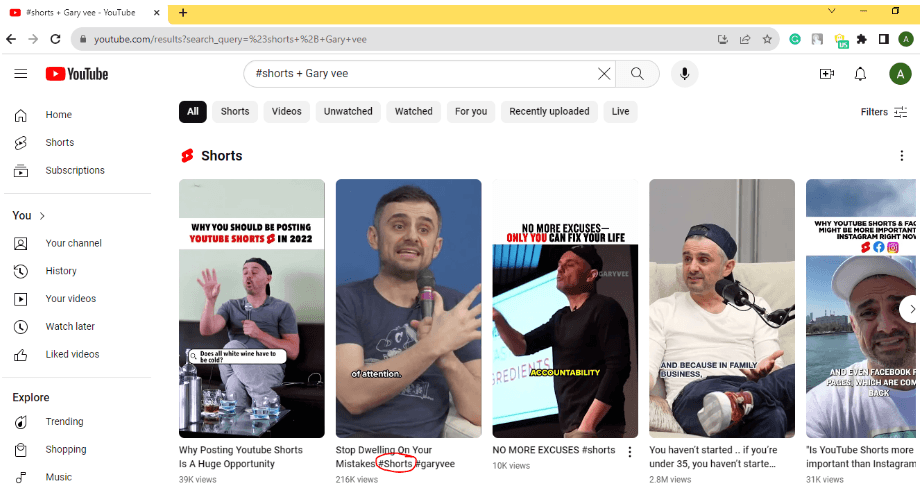Open the notifications bell
The height and width of the screenshot is (488, 920).
(860, 74)
